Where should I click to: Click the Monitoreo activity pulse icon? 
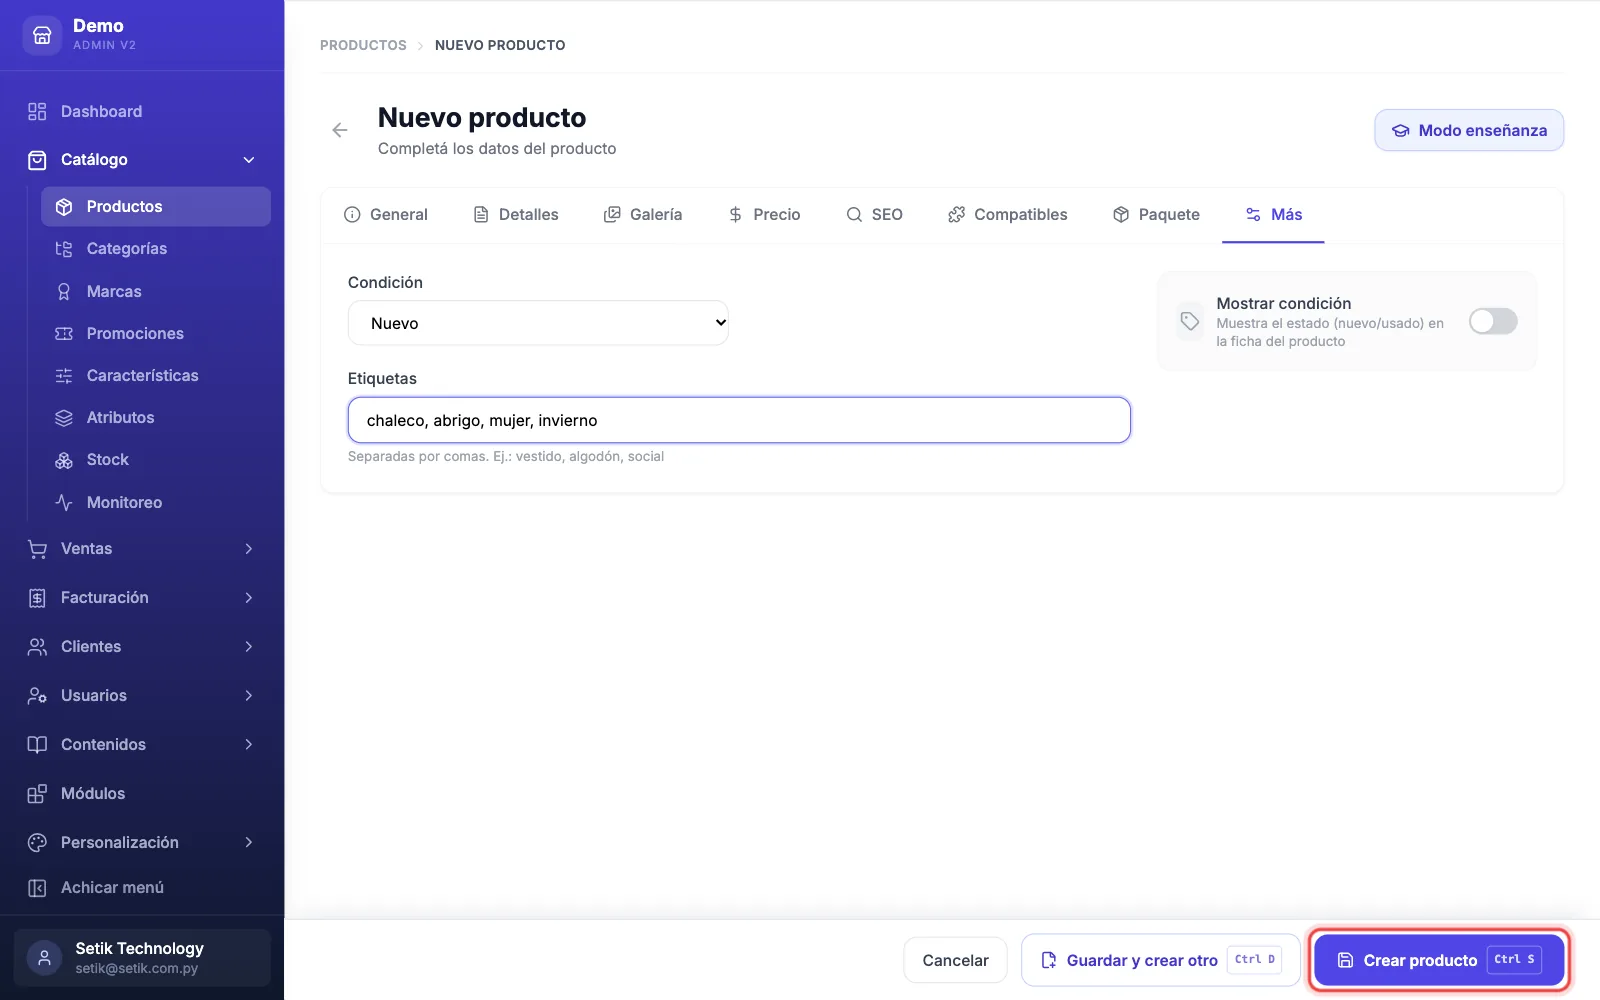(64, 502)
